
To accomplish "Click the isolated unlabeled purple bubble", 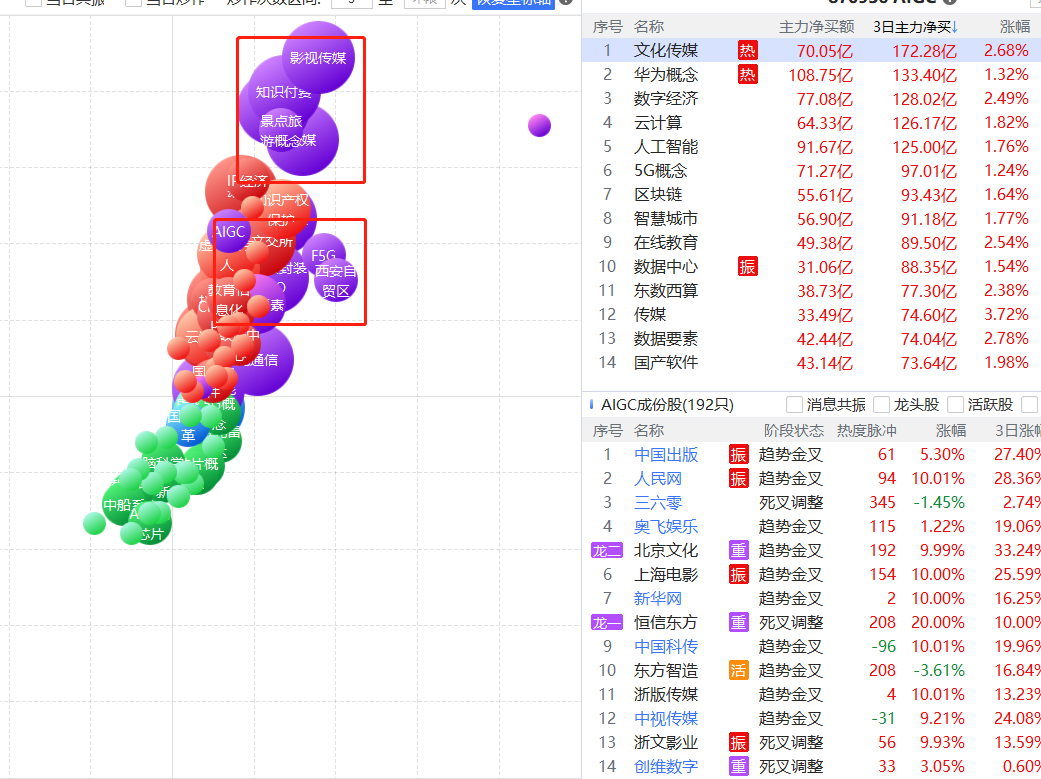I will pos(540,125).
